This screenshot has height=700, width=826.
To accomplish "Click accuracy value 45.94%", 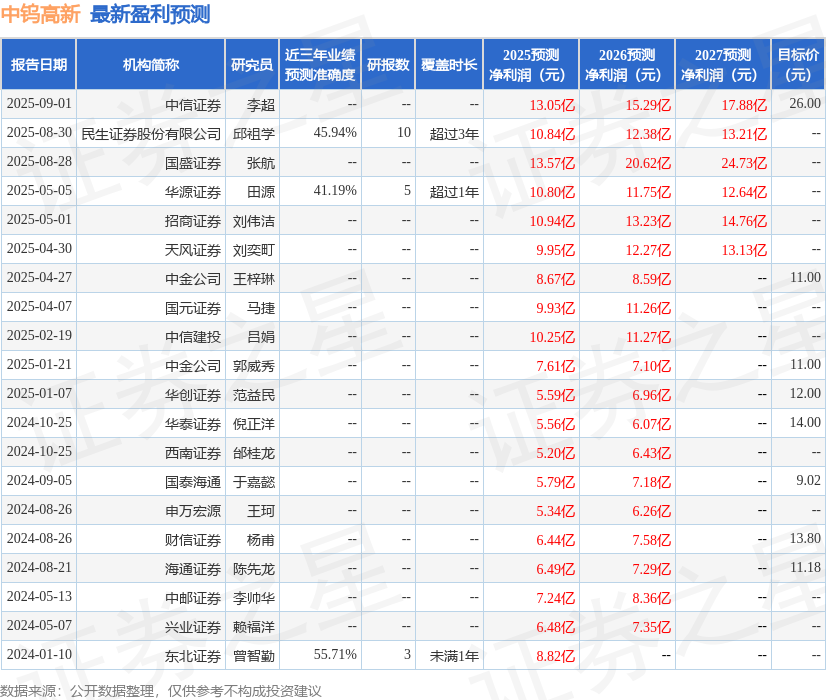I will coord(335,132).
